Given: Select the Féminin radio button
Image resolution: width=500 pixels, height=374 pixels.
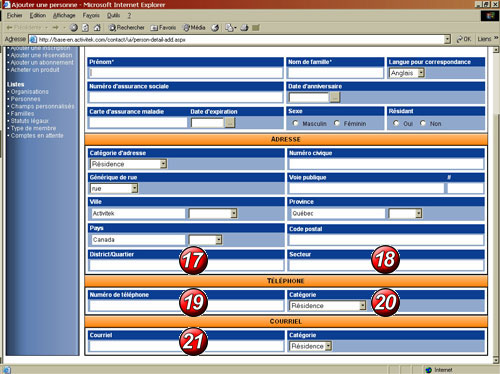Looking at the screenshot, I should tap(337, 123).
